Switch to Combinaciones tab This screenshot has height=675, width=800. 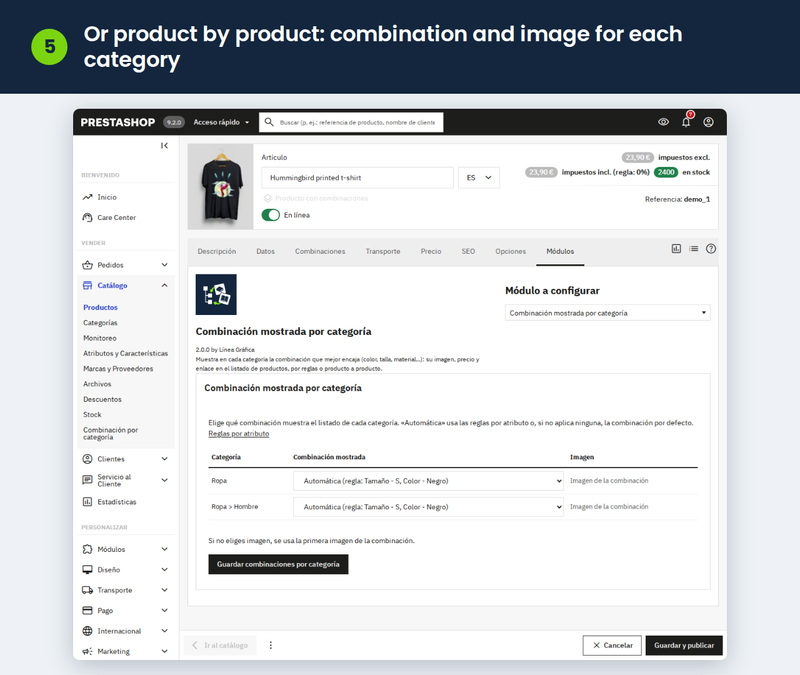coord(320,251)
